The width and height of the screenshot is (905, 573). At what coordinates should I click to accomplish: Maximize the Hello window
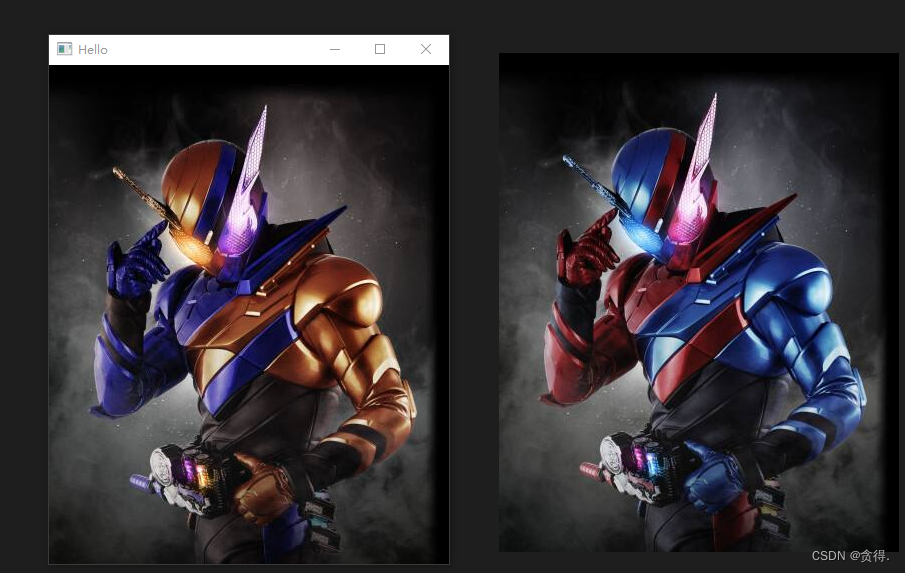[380, 50]
